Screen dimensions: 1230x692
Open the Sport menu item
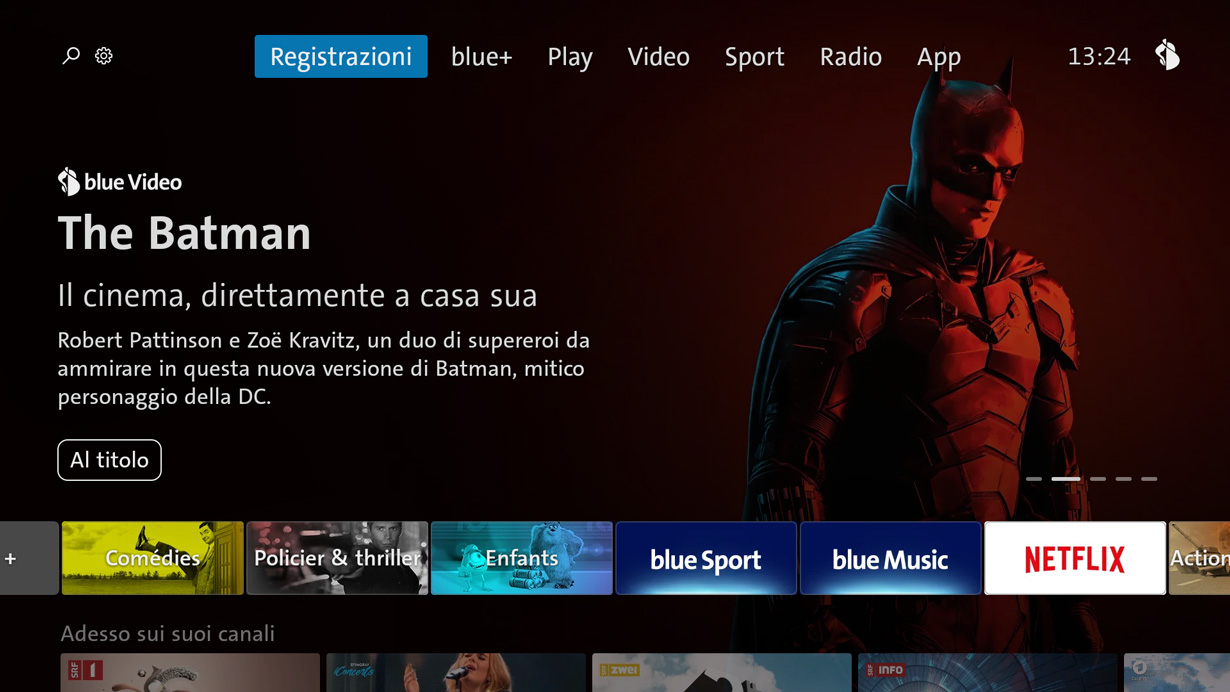(x=755, y=57)
